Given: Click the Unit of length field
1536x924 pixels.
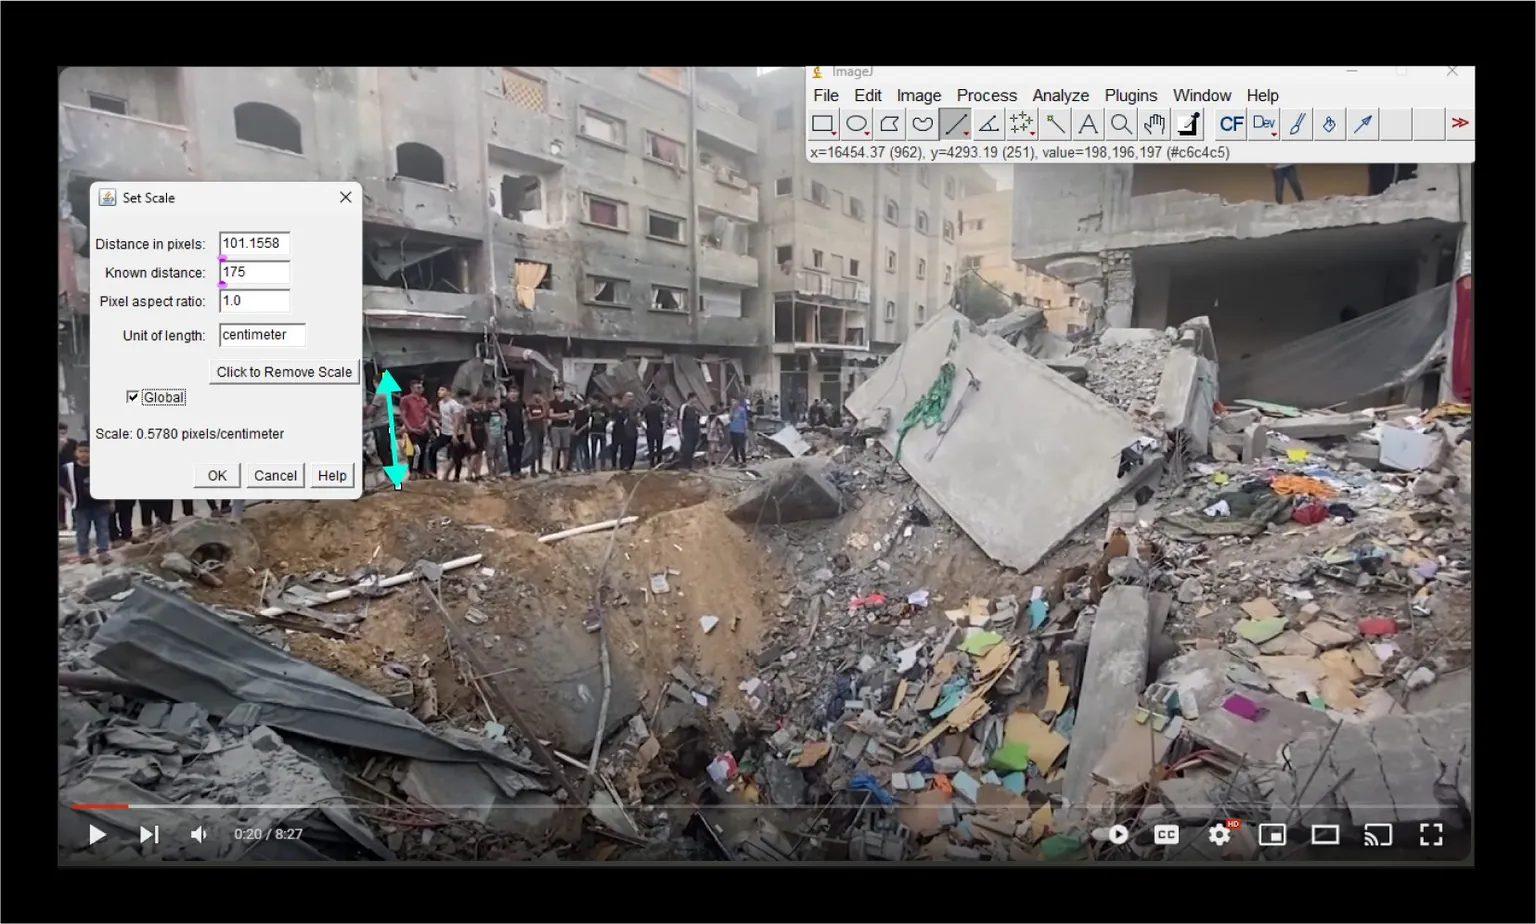Looking at the screenshot, I should [x=262, y=335].
